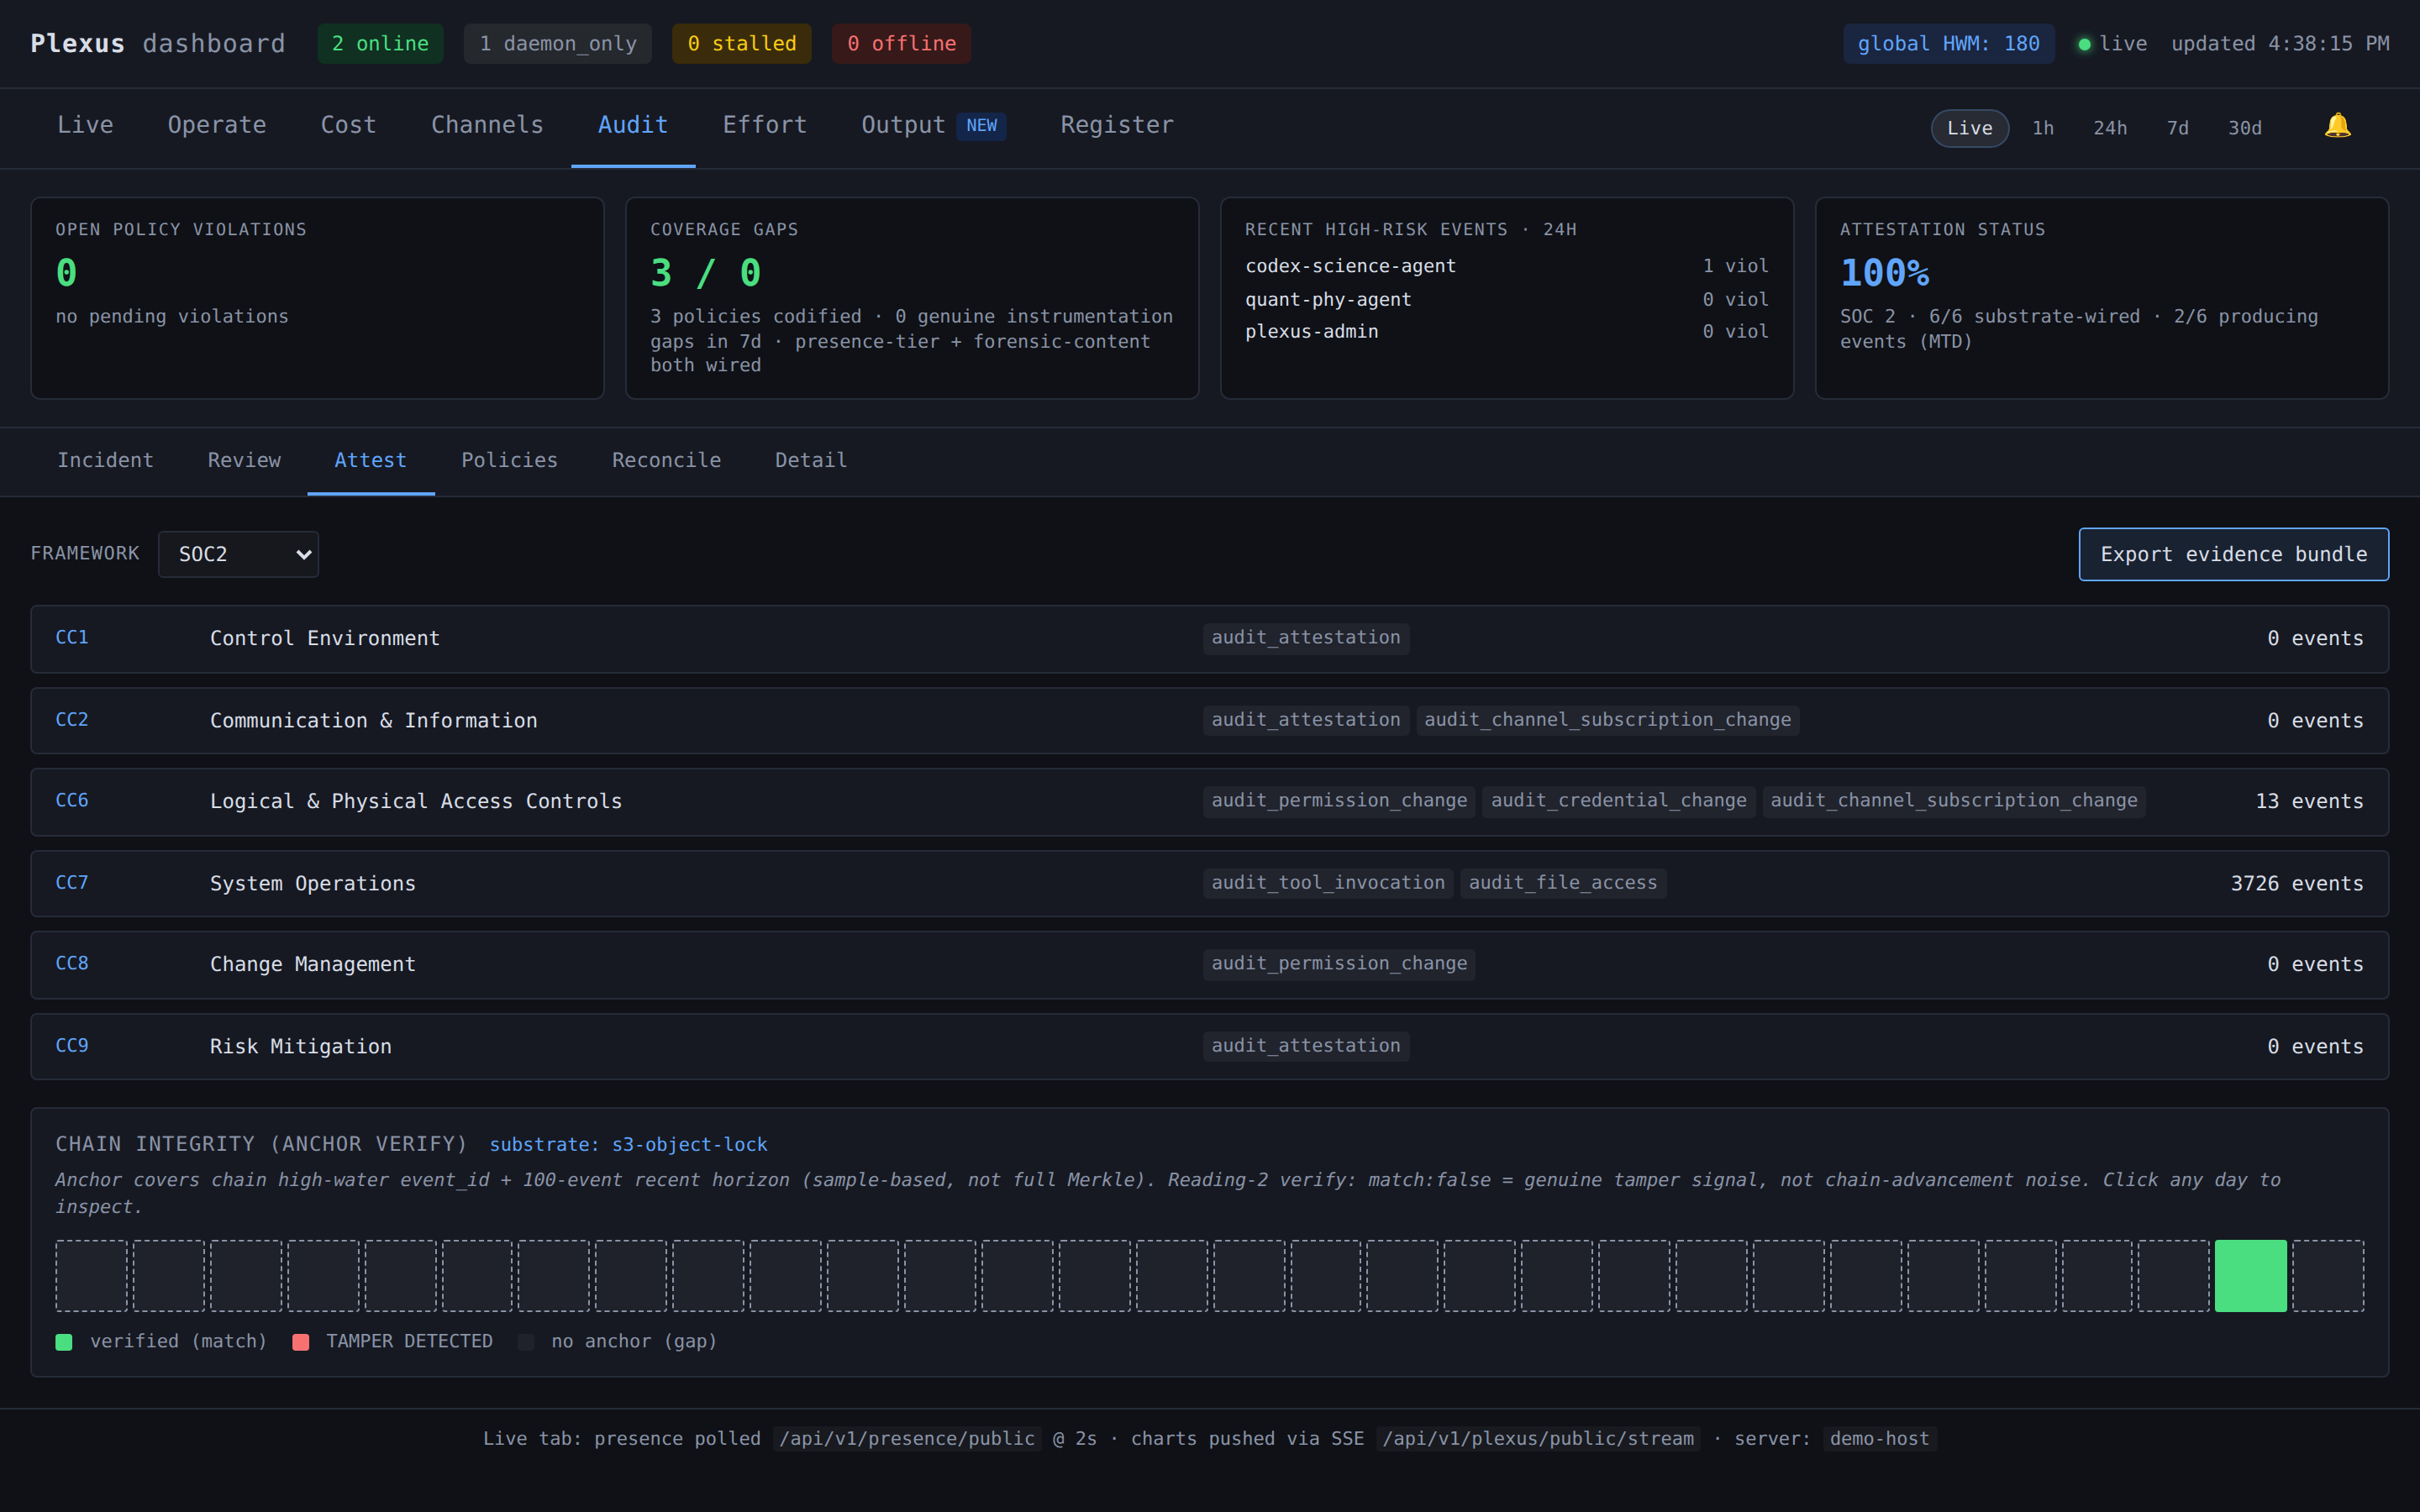Open the Open Policy Violations card
The width and height of the screenshot is (2420, 1512).
click(317, 298)
